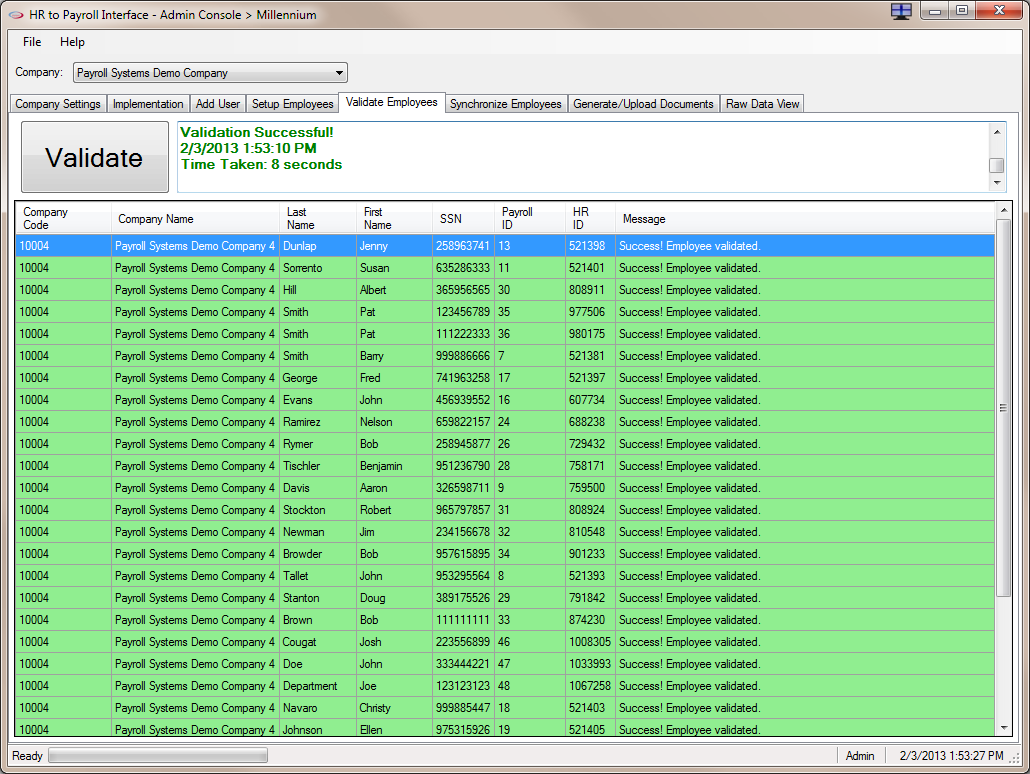Sort by the HR ID column header
Screen dimensions: 1030x774
[x=590, y=218]
